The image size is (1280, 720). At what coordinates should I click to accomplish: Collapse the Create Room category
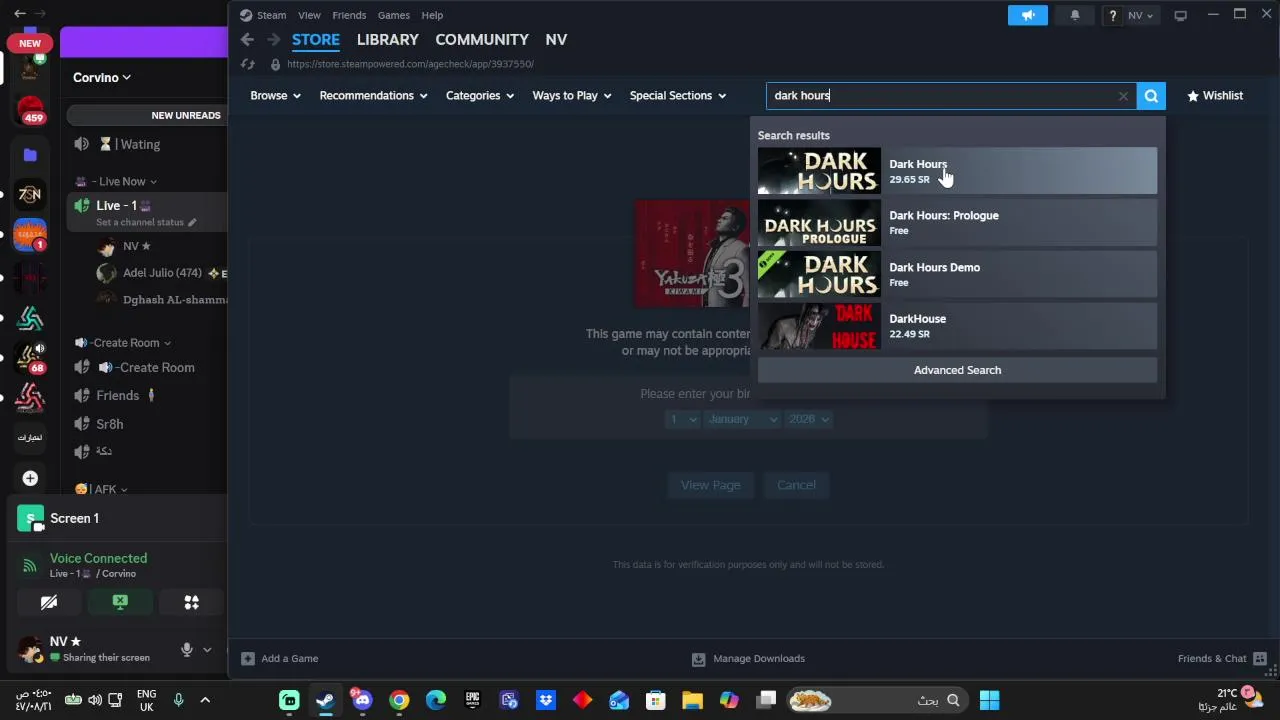point(124,343)
